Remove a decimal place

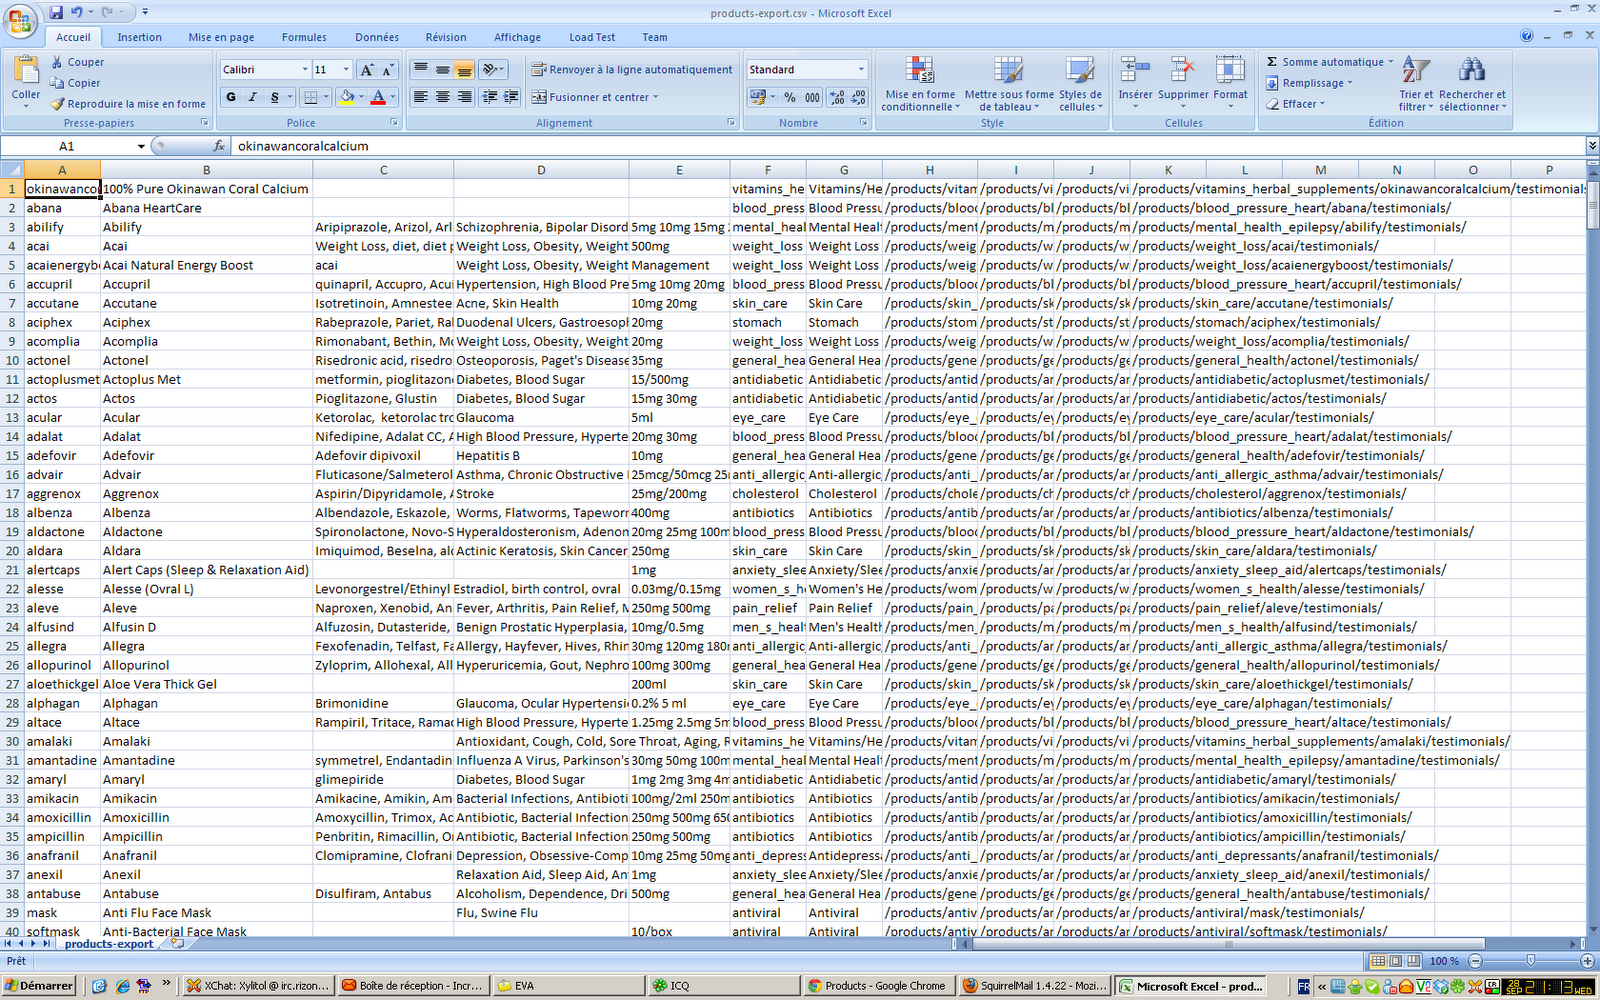click(859, 97)
